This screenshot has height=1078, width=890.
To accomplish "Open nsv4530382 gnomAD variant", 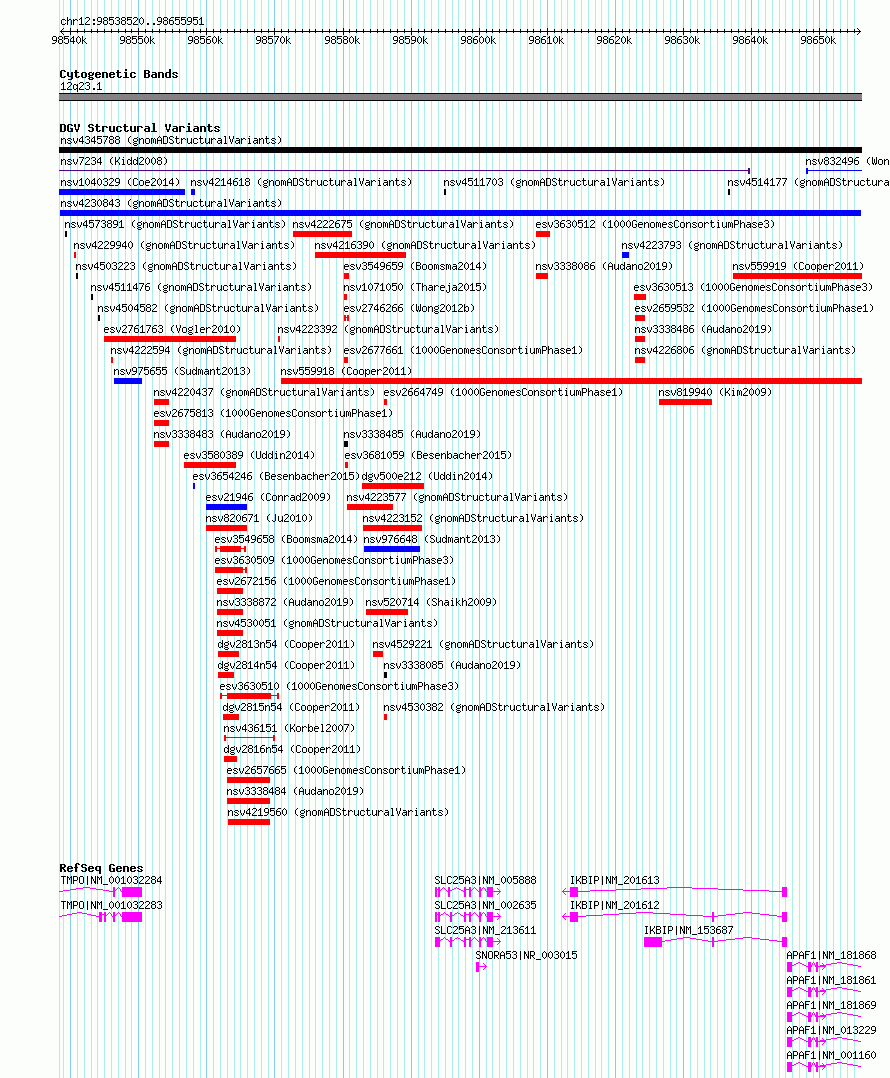I will click(x=494, y=707).
